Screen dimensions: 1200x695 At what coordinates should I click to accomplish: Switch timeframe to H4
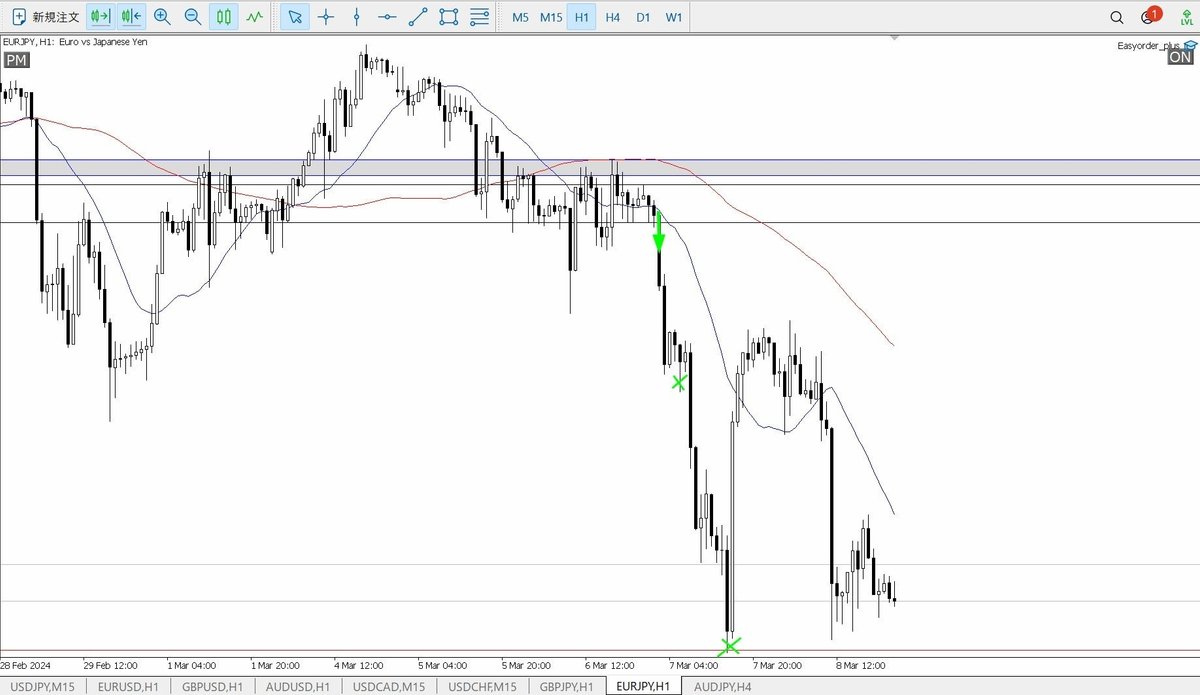click(613, 17)
